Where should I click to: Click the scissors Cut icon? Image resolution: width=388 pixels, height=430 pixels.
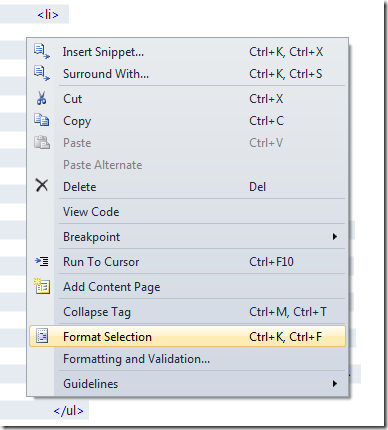pyautogui.click(x=42, y=98)
